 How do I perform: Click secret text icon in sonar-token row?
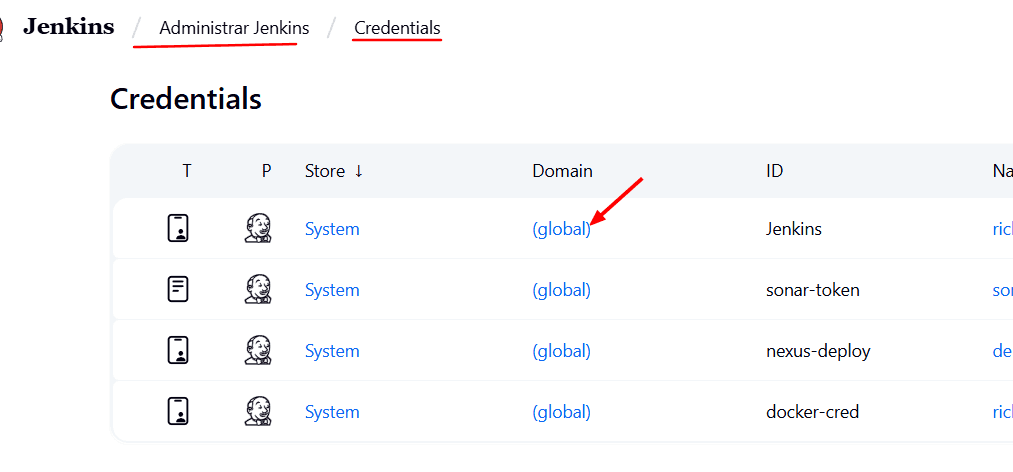(178, 289)
